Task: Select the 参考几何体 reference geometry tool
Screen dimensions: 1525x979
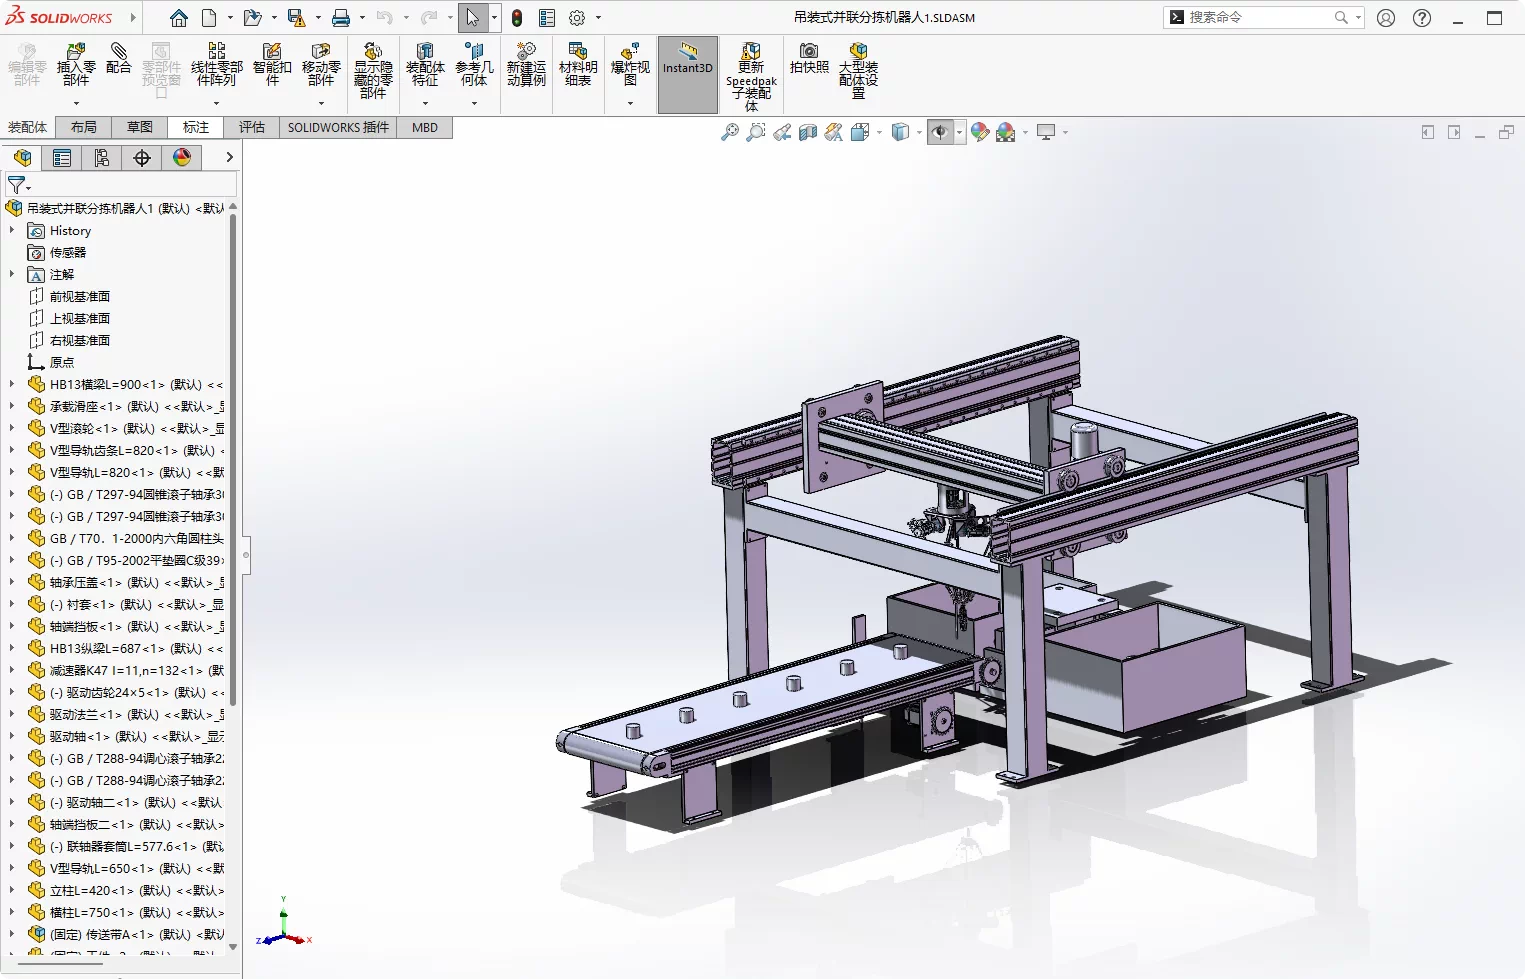Action: tap(474, 66)
